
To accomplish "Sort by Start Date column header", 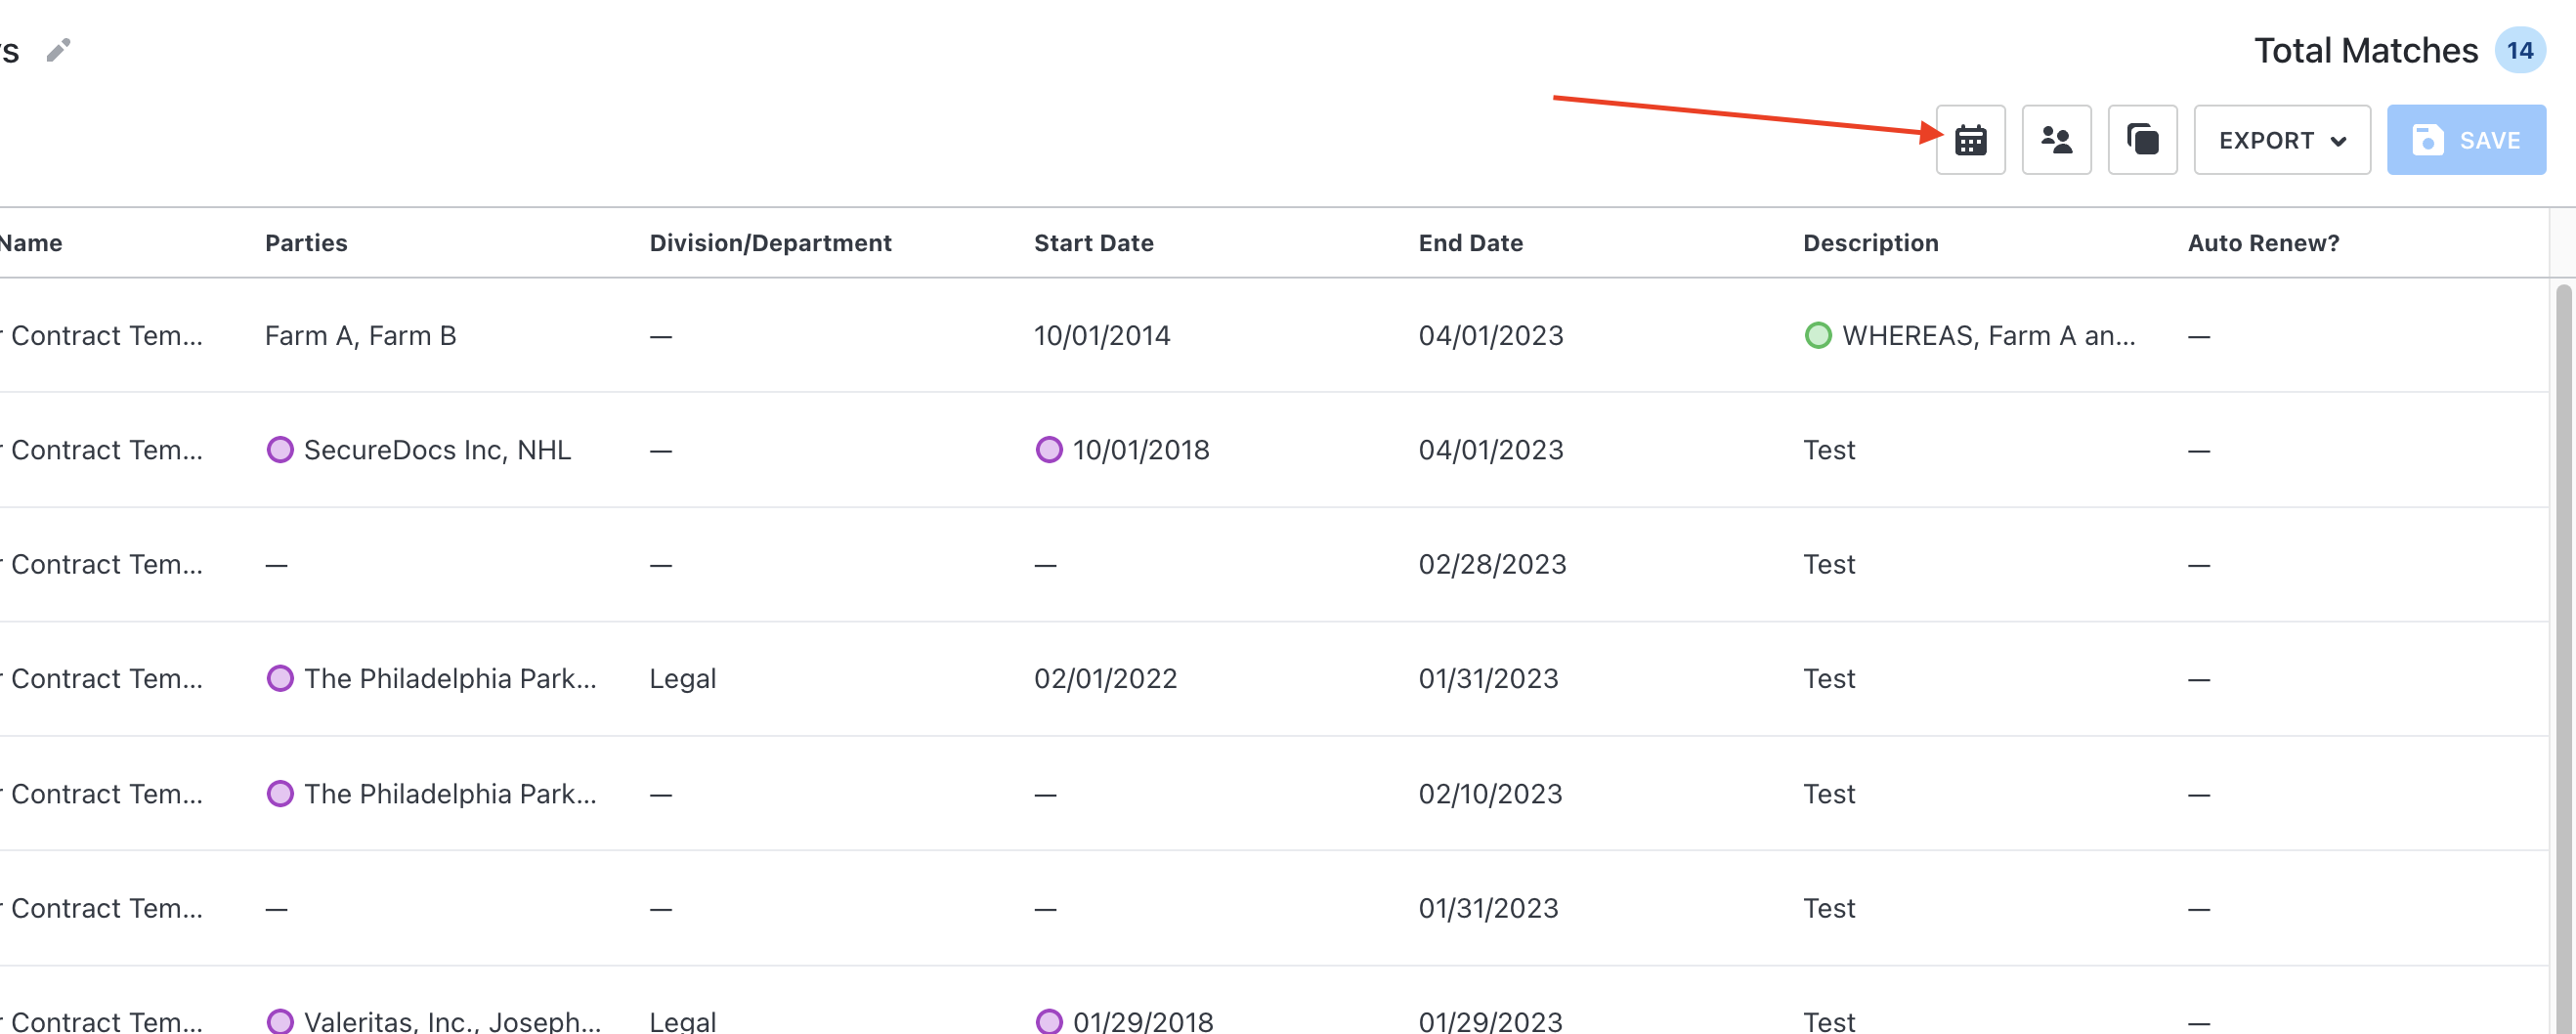I will tap(1093, 243).
